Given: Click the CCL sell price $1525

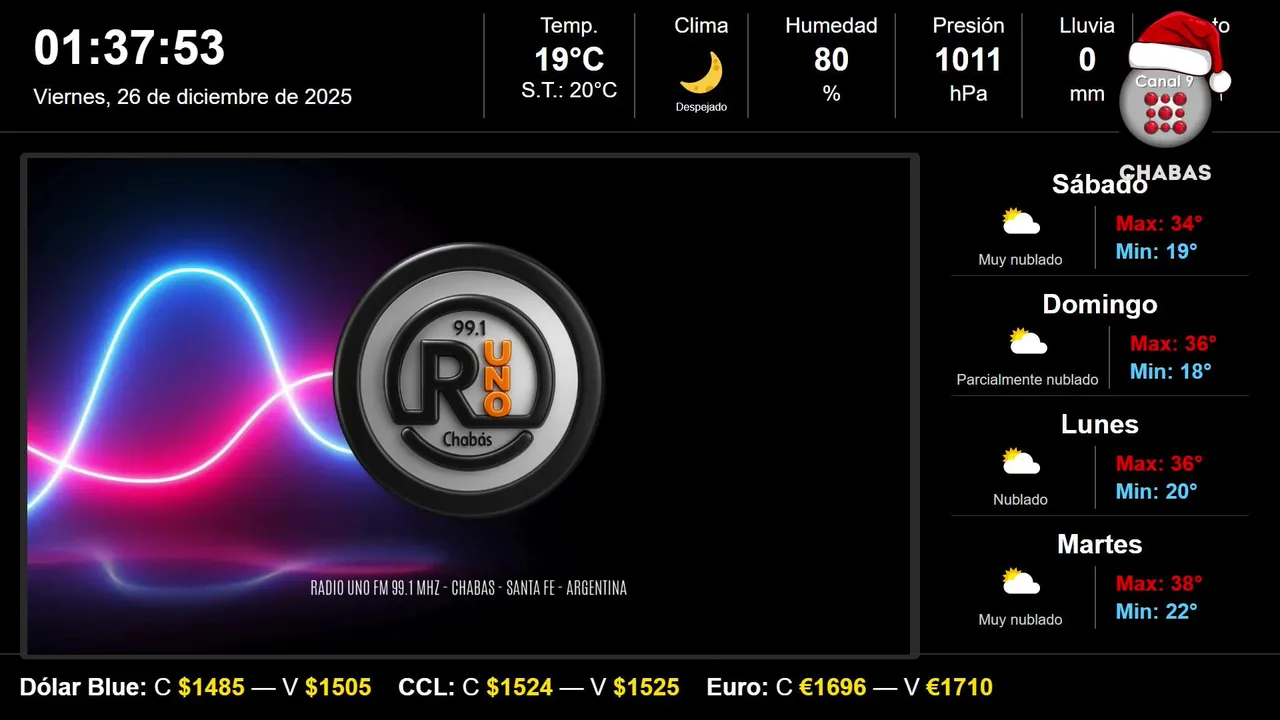Looking at the screenshot, I should pyautogui.click(x=646, y=687).
